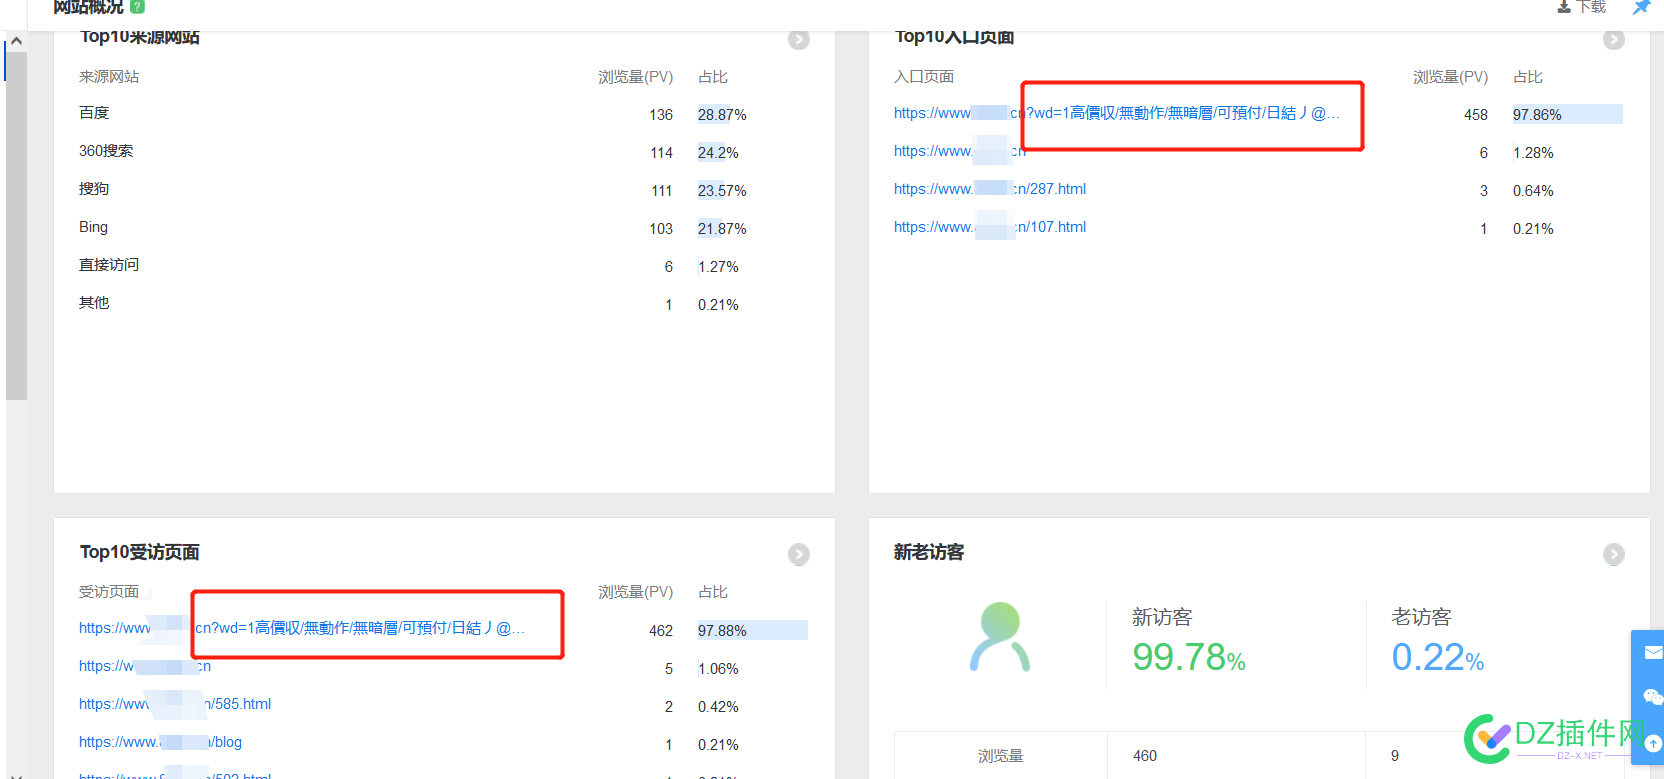Click the 136 PV value for 百度
1664x779 pixels.
coord(661,115)
